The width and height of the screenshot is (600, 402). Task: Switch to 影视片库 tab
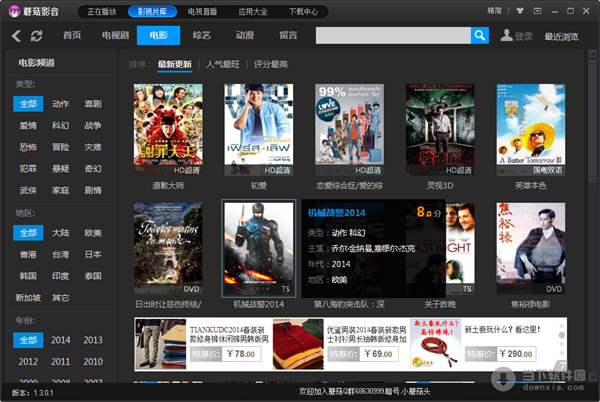point(152,12)
